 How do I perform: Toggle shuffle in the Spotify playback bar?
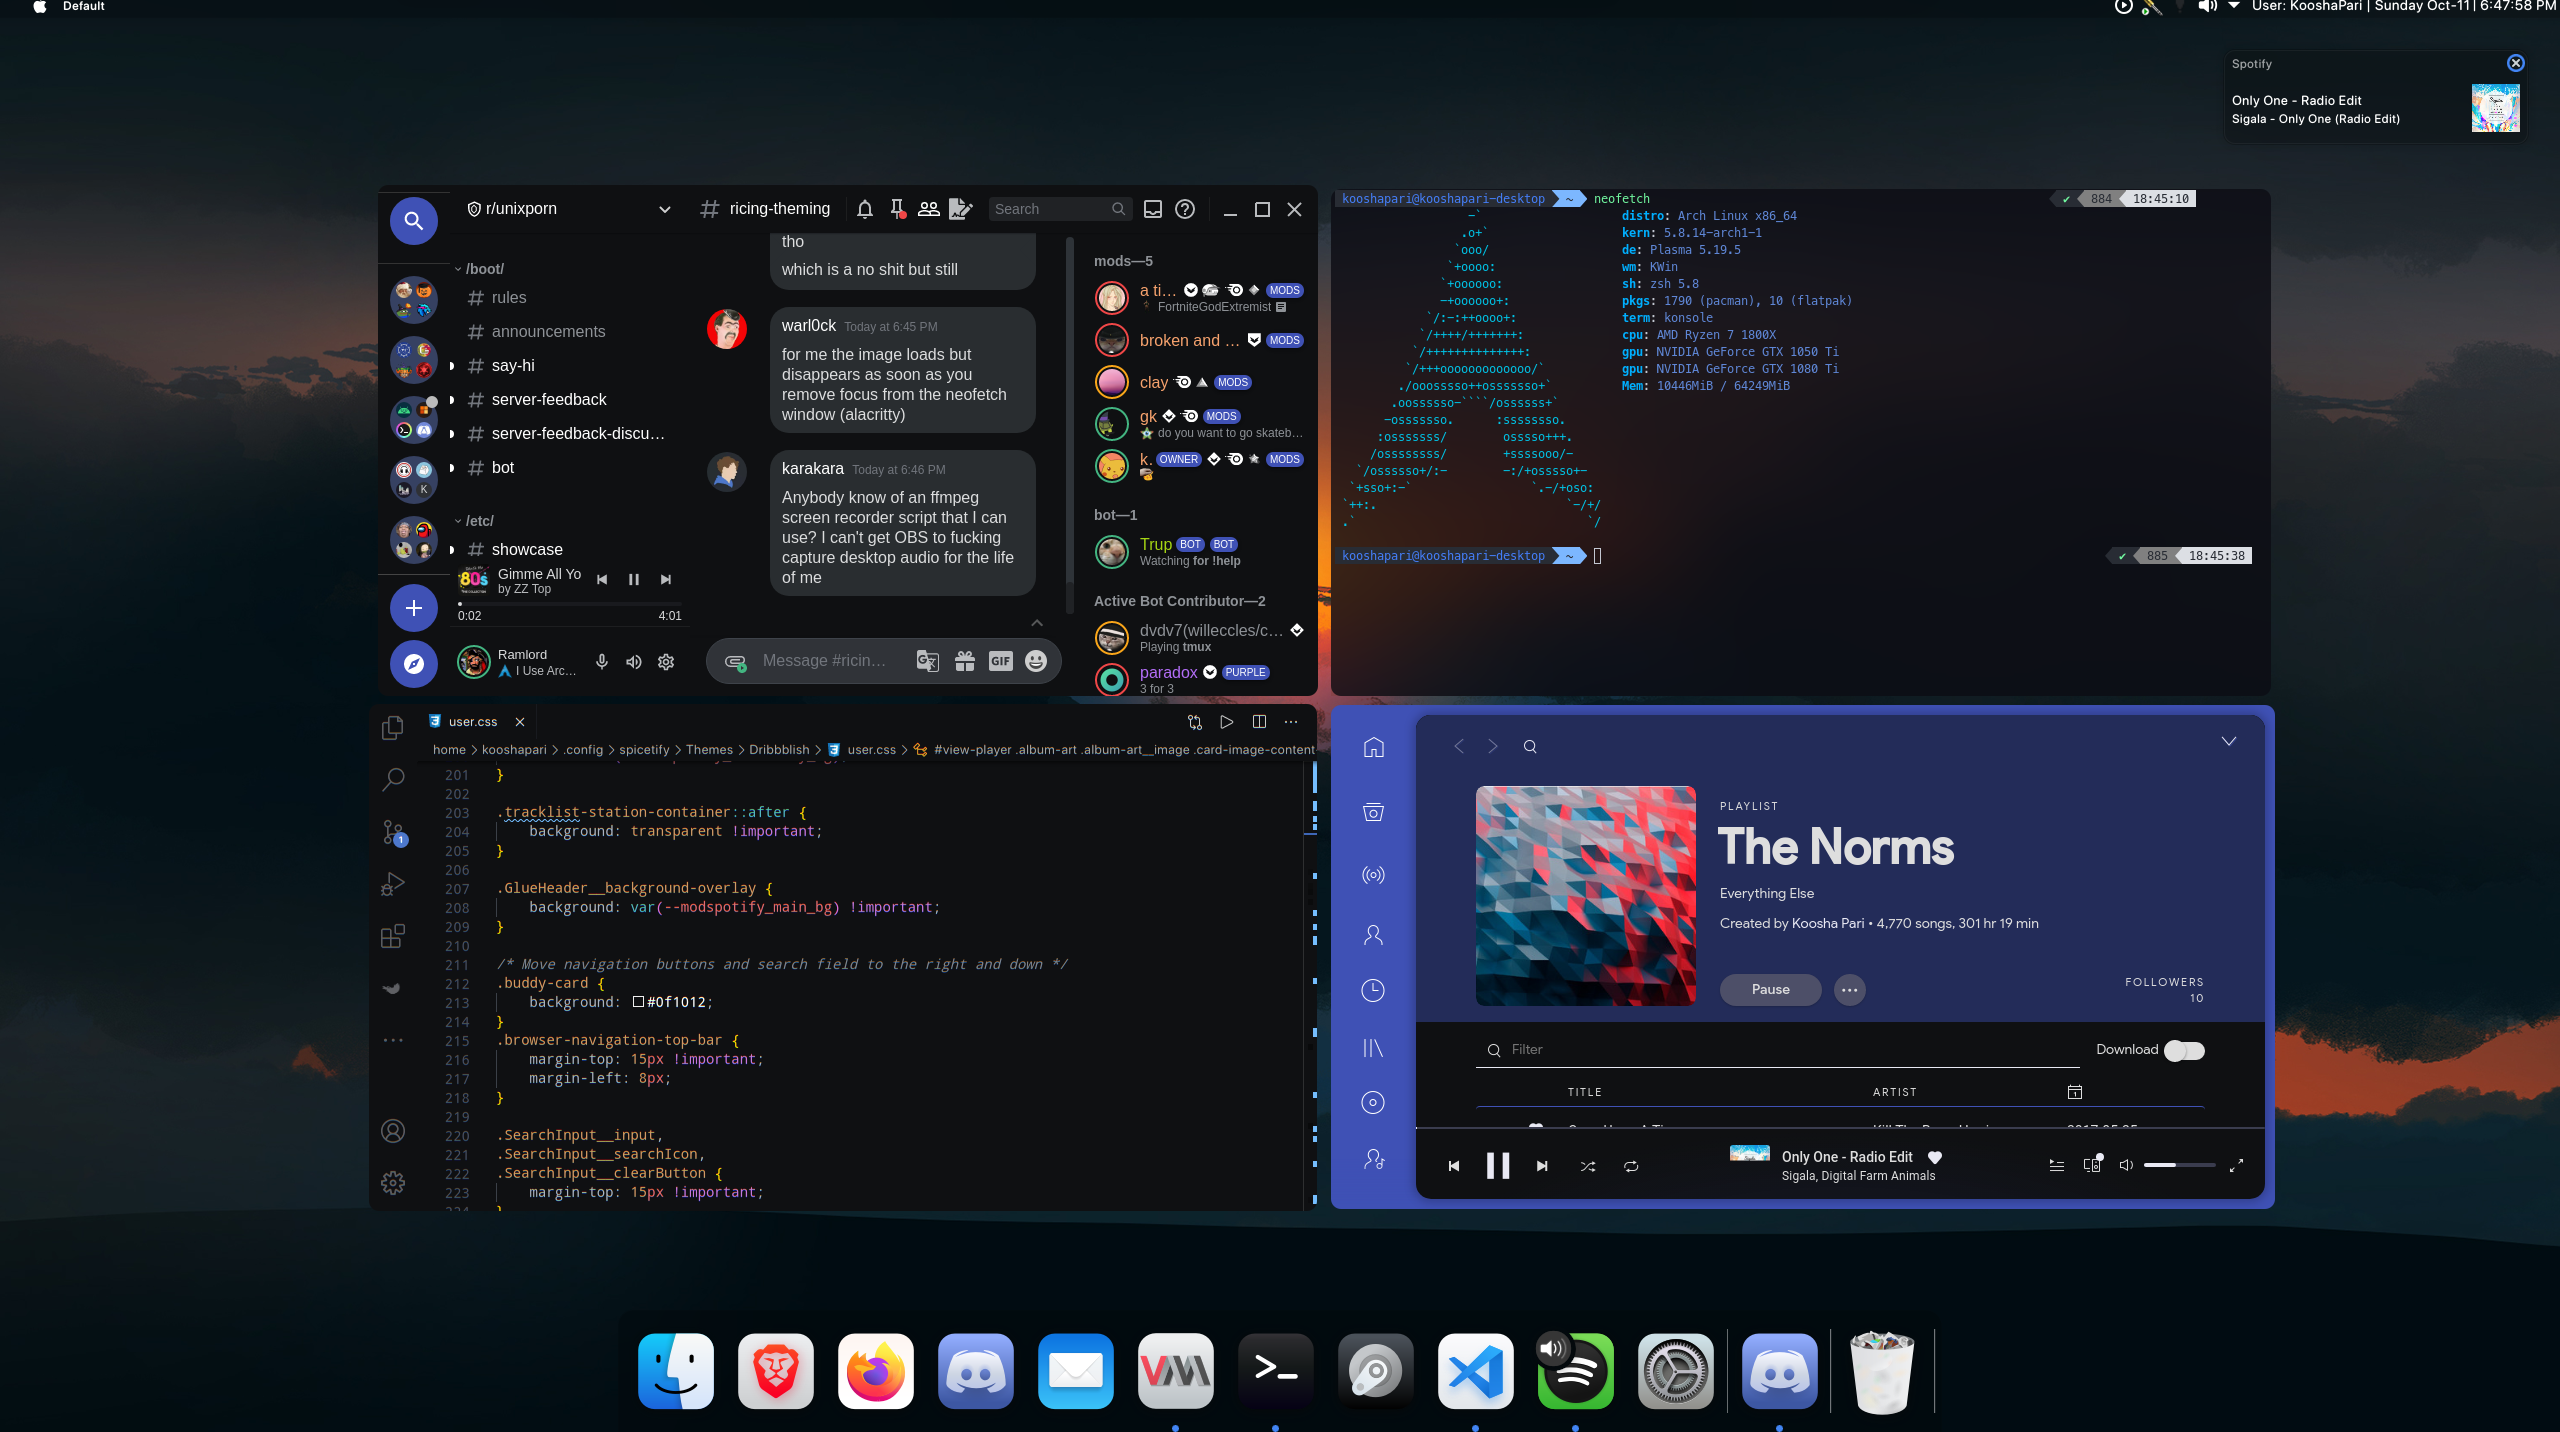click(x=1586, y=1166)
